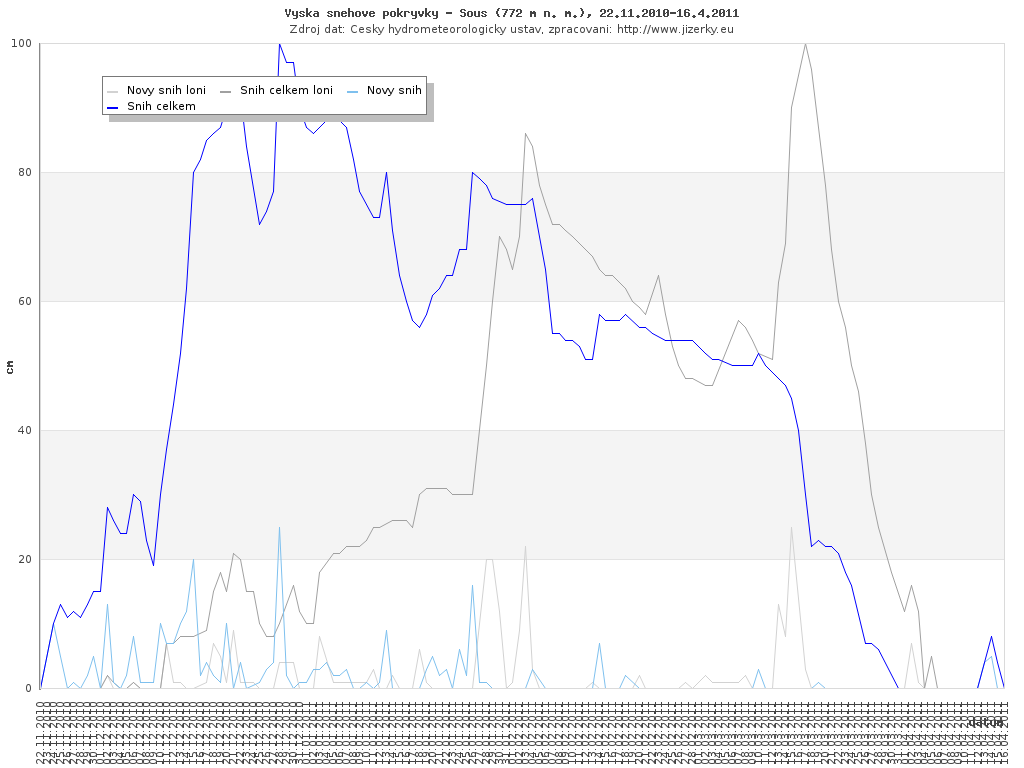Click the 'Snih celkem' legend label
This screenshot has height=768, width=1024.
point(161,105)
